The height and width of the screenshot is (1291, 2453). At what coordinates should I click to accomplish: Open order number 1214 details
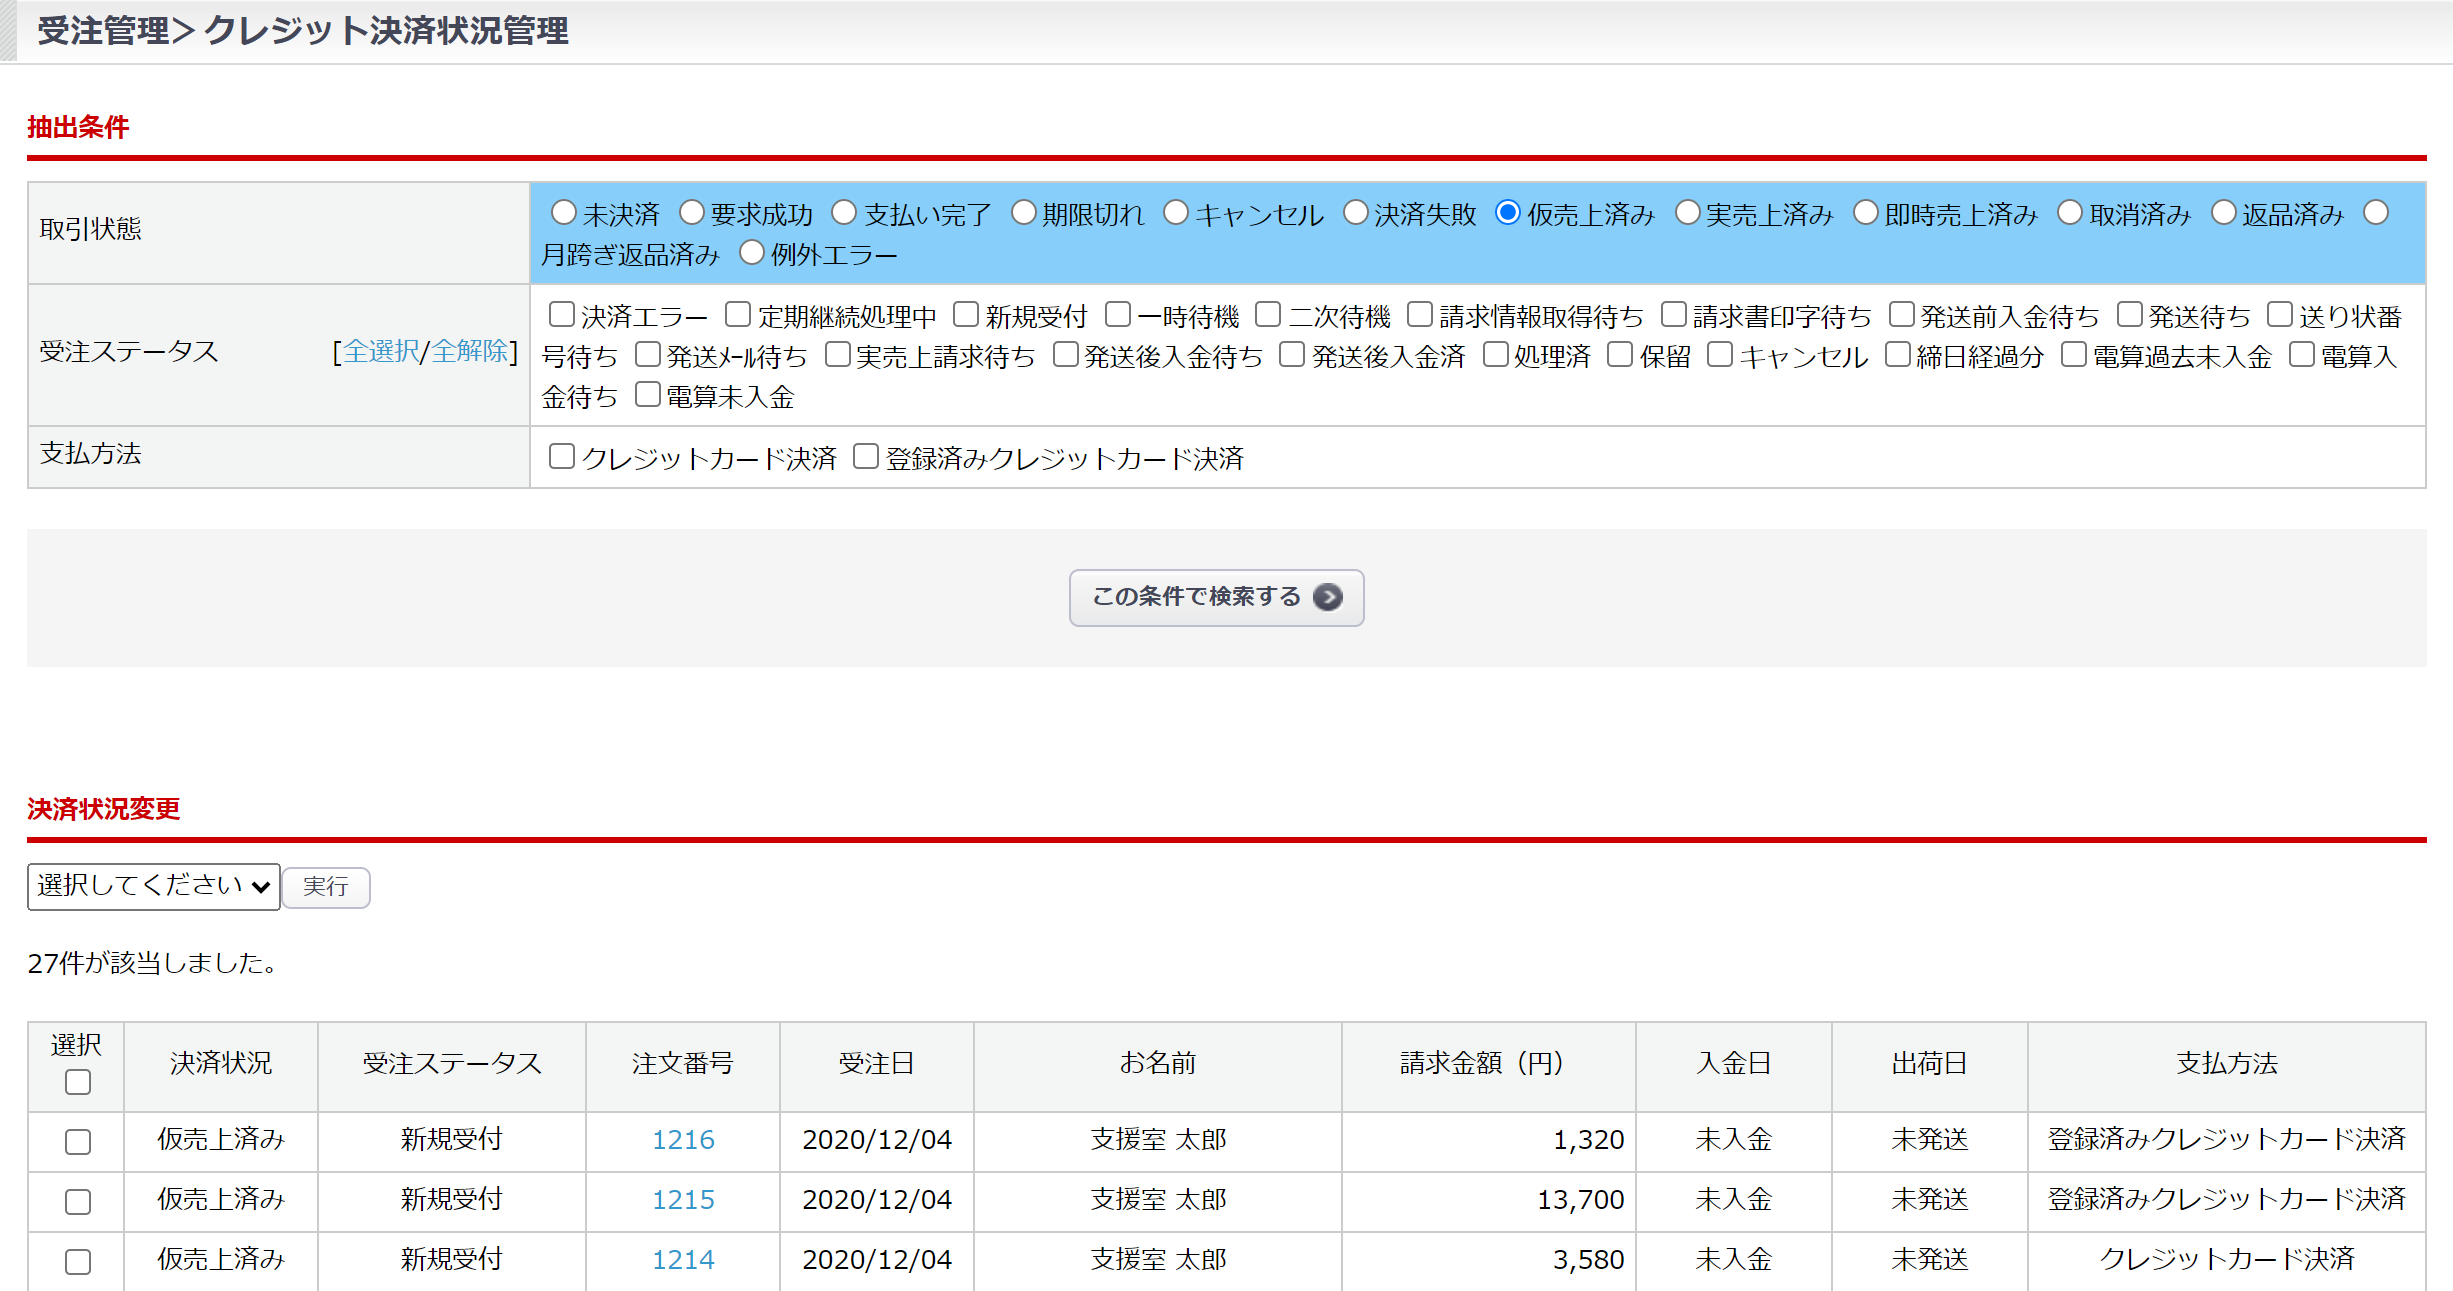(683, 1260)
